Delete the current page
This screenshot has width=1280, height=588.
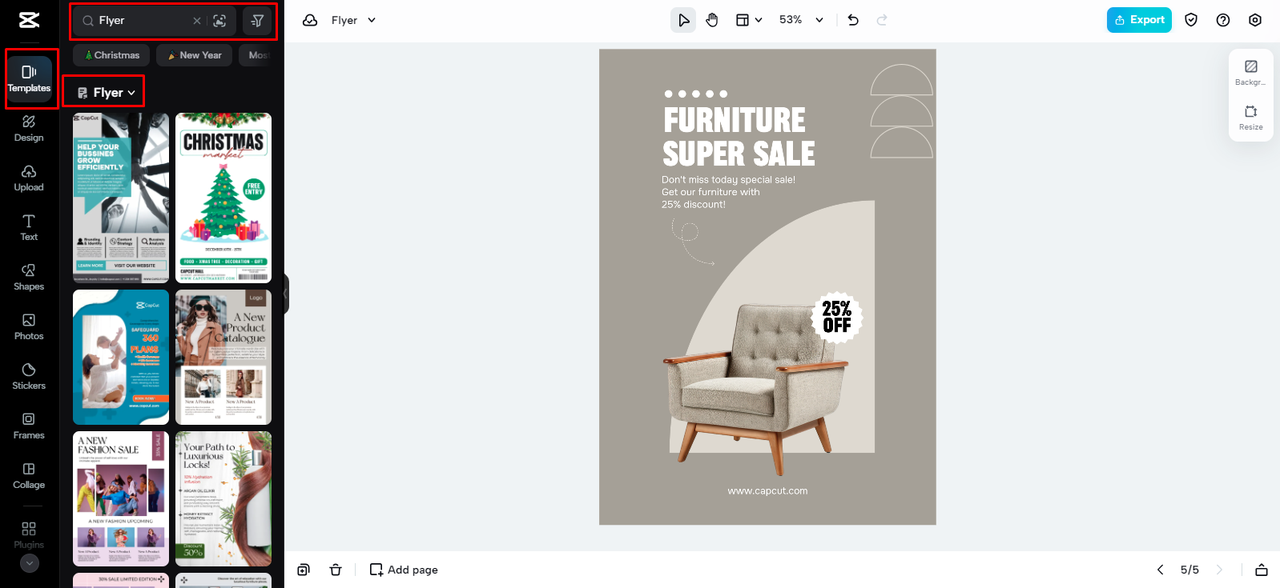335,569
